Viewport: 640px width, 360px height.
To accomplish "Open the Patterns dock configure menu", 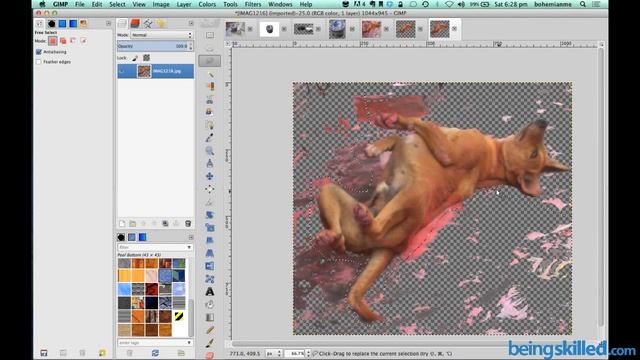I will coord(191,237).
